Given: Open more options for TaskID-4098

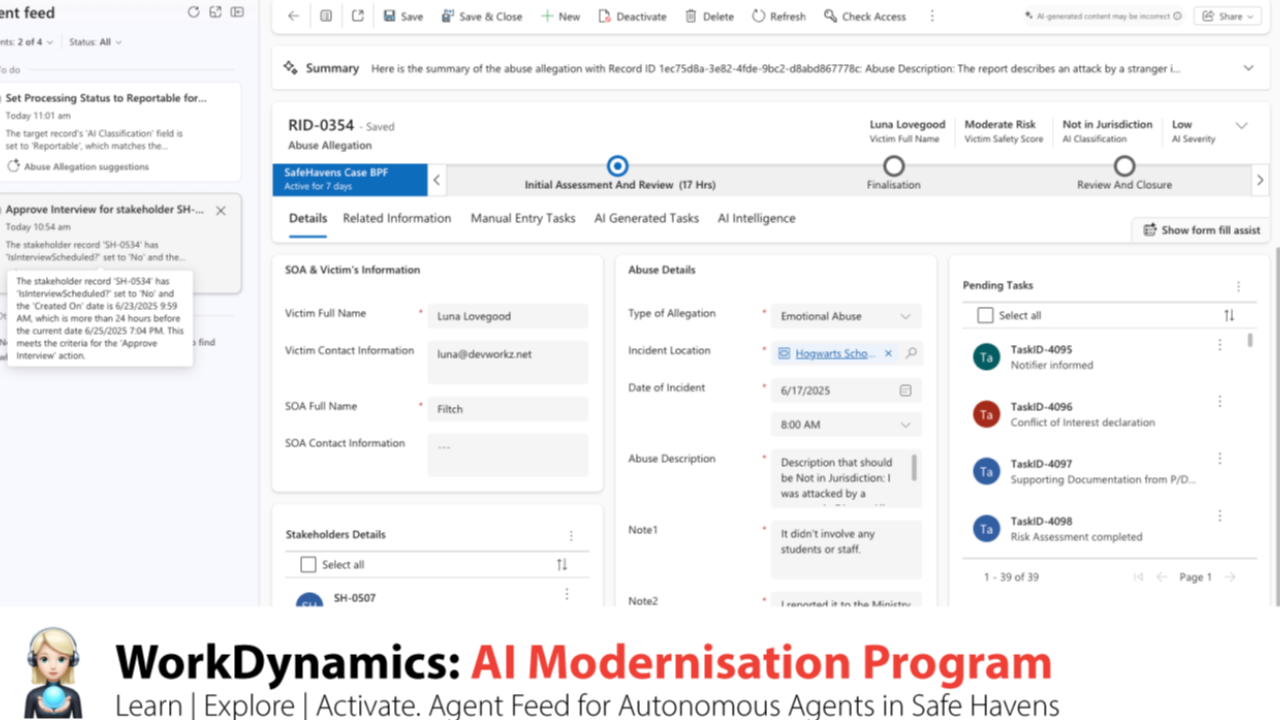Looking at the screenshot, I should pos(1219,516).
